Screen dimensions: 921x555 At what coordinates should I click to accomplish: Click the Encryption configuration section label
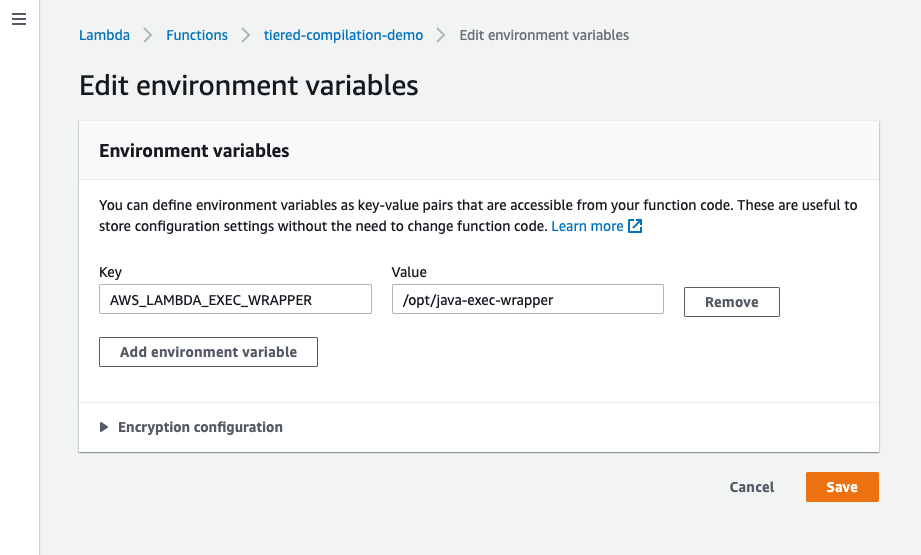(200, 427)
